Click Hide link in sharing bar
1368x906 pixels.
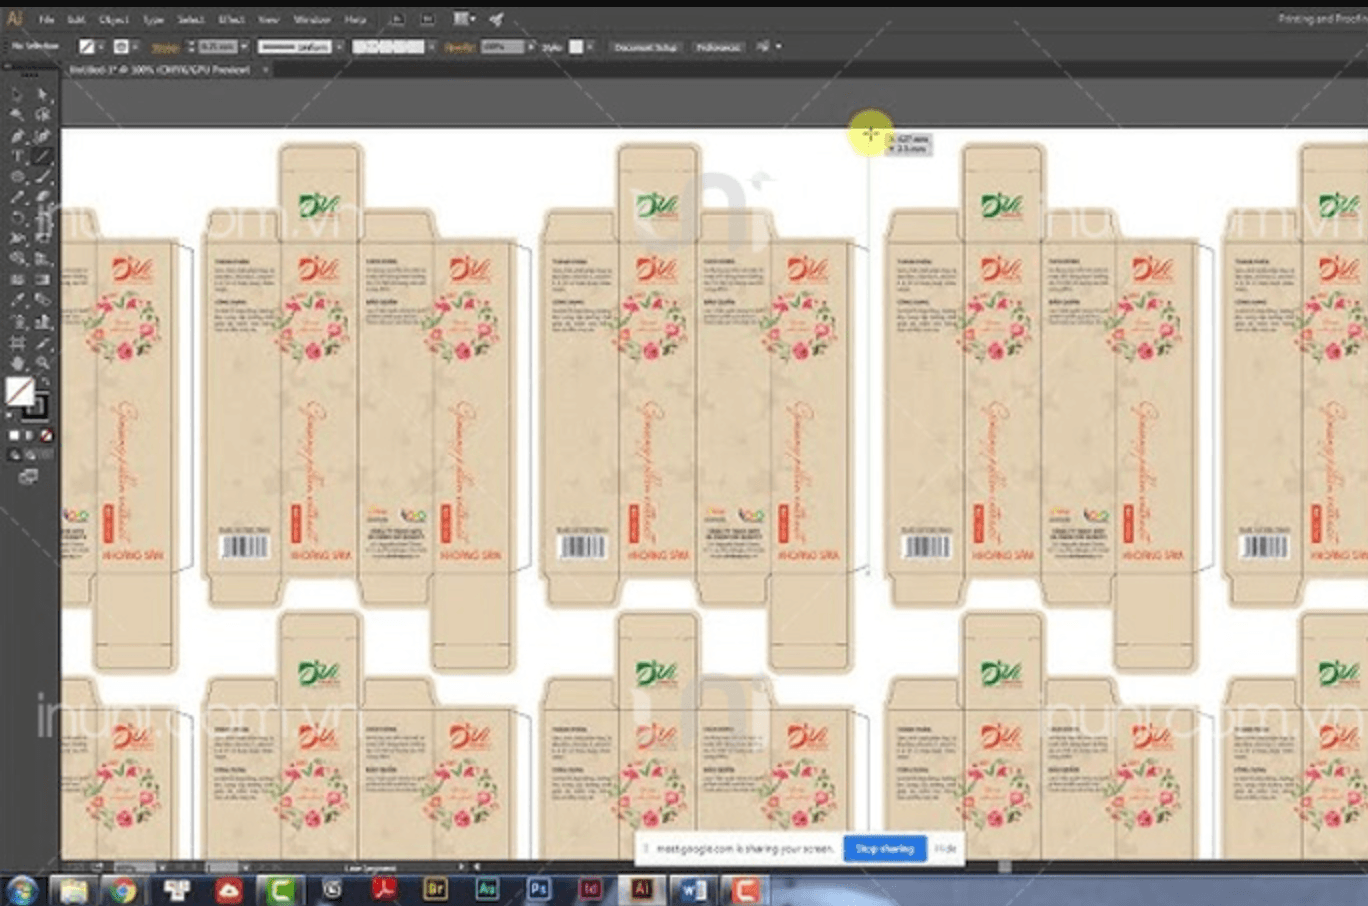click(945, 848)
